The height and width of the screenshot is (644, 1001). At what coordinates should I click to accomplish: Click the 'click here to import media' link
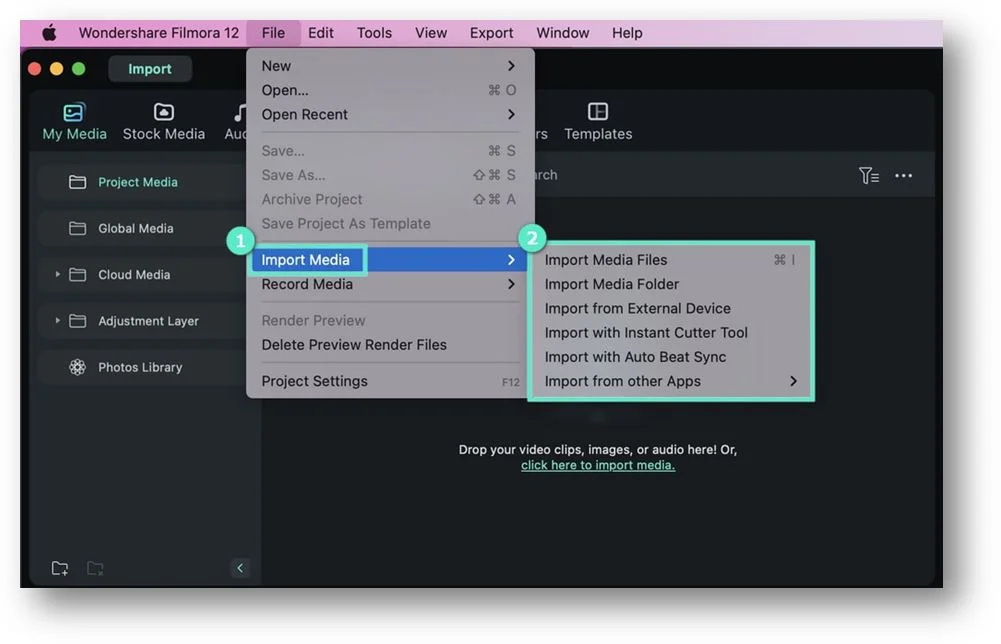(598, 465)
